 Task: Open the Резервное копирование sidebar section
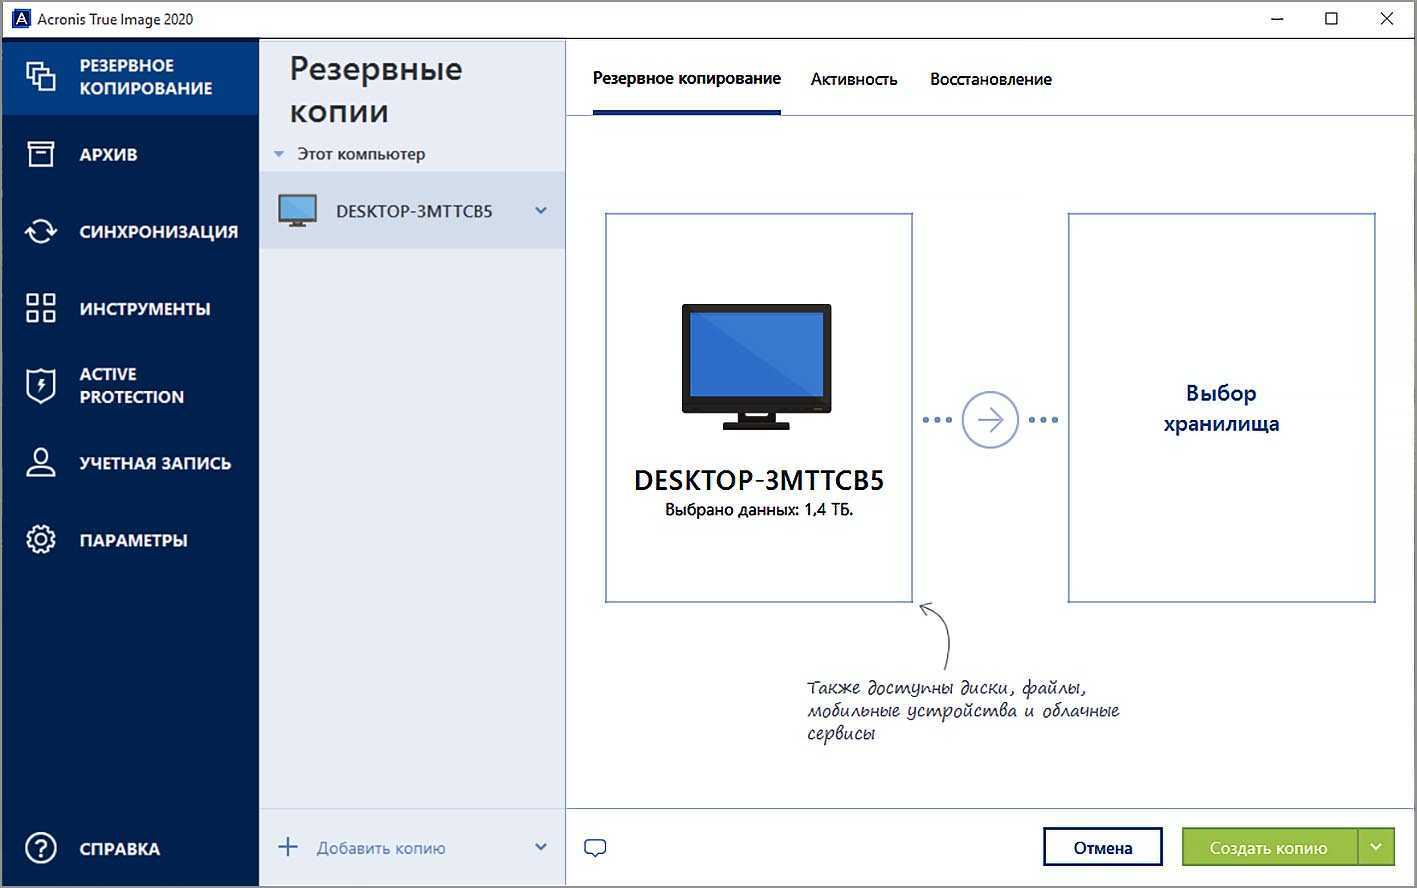pos(130,77)
